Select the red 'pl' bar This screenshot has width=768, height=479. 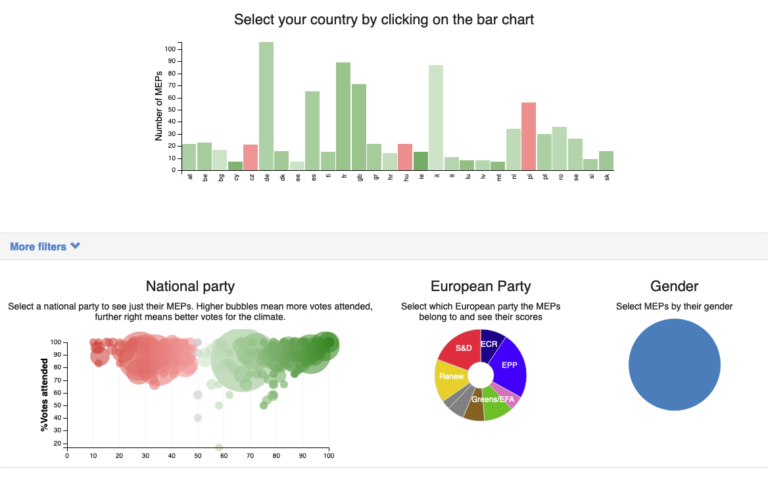coord(528,136)
